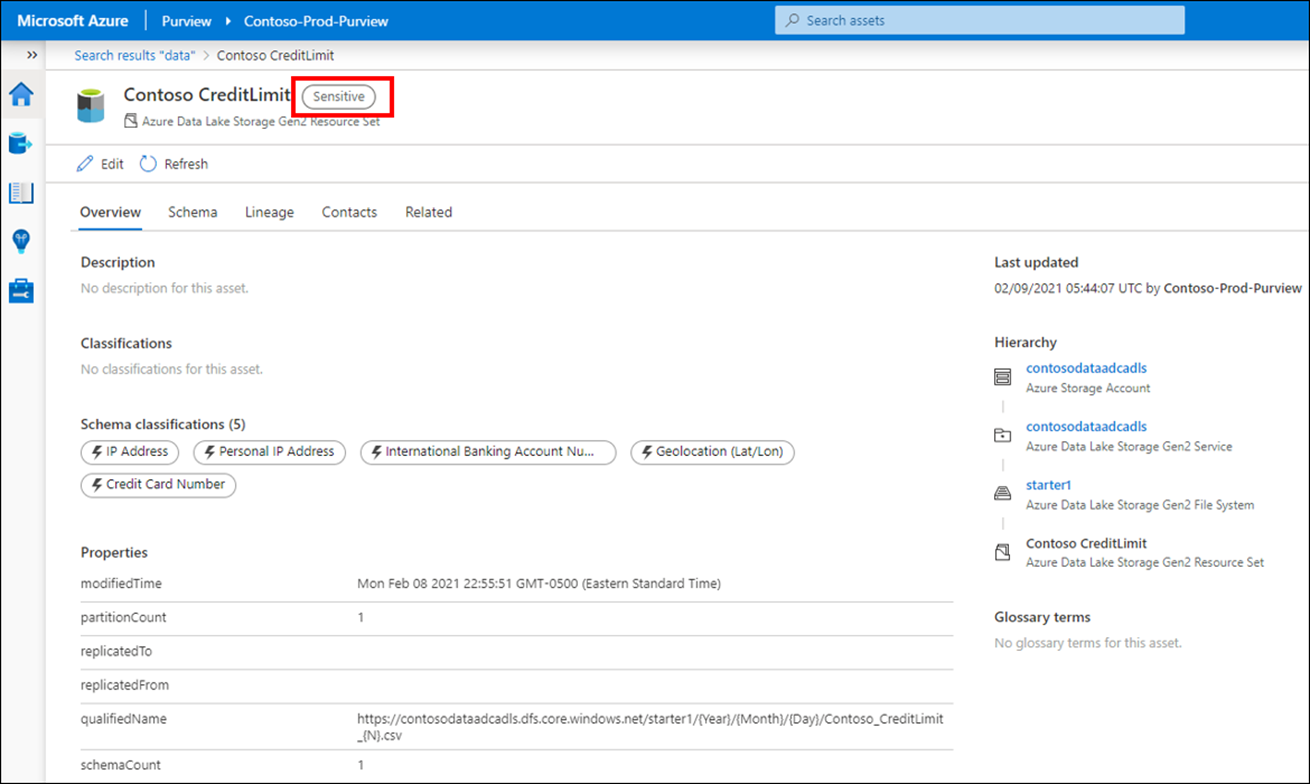Click inside the Search assets field

click(x=979, y=19)
